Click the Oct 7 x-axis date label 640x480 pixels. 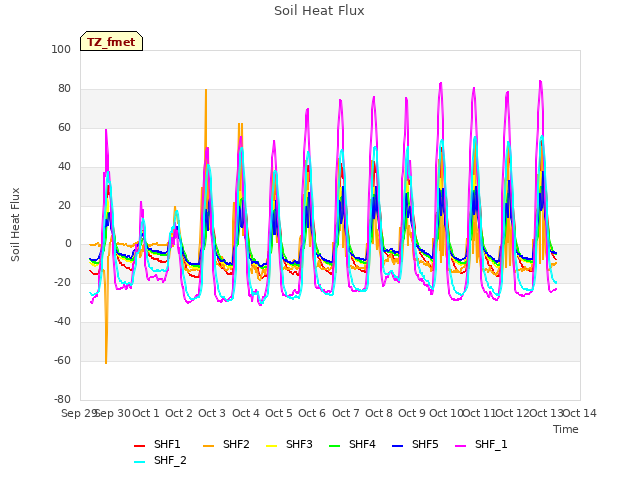(x=346, y=413)
